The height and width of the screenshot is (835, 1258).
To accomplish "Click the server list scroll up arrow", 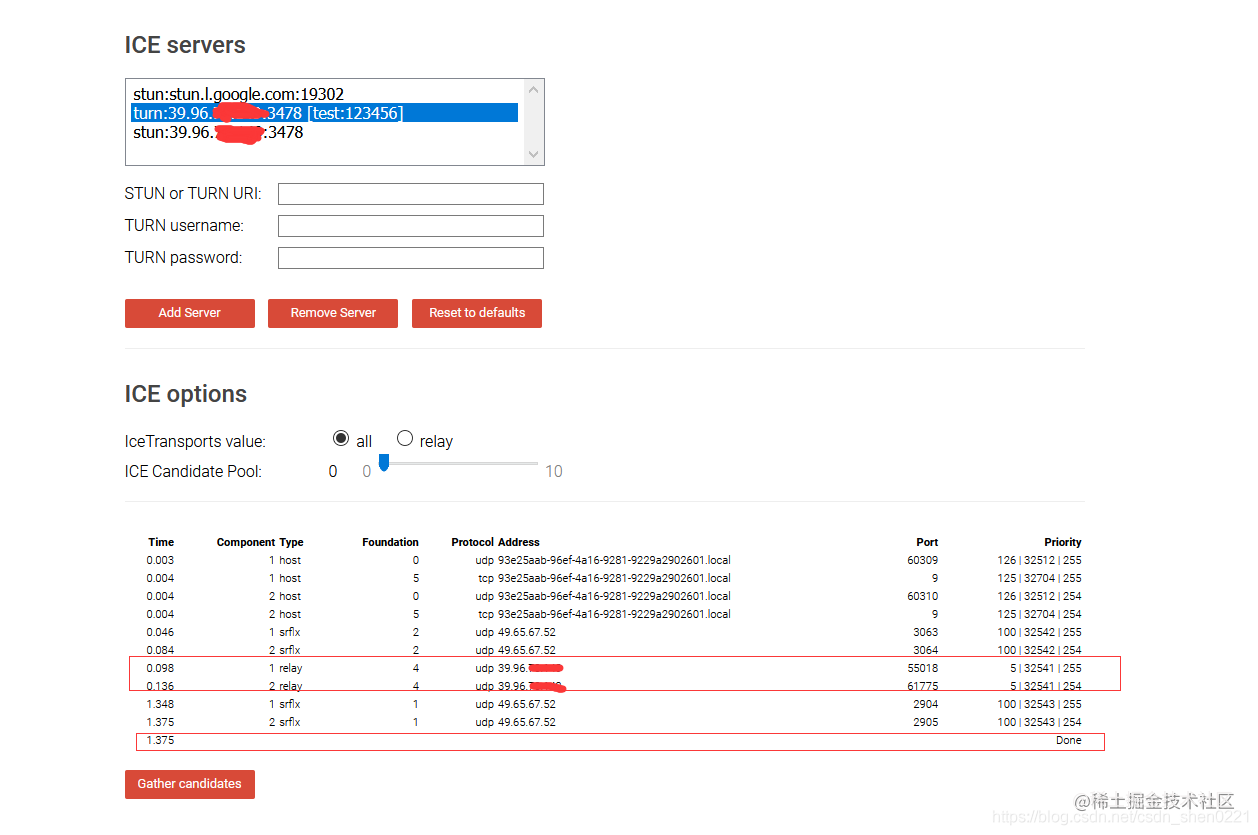I will coord(534,90).
